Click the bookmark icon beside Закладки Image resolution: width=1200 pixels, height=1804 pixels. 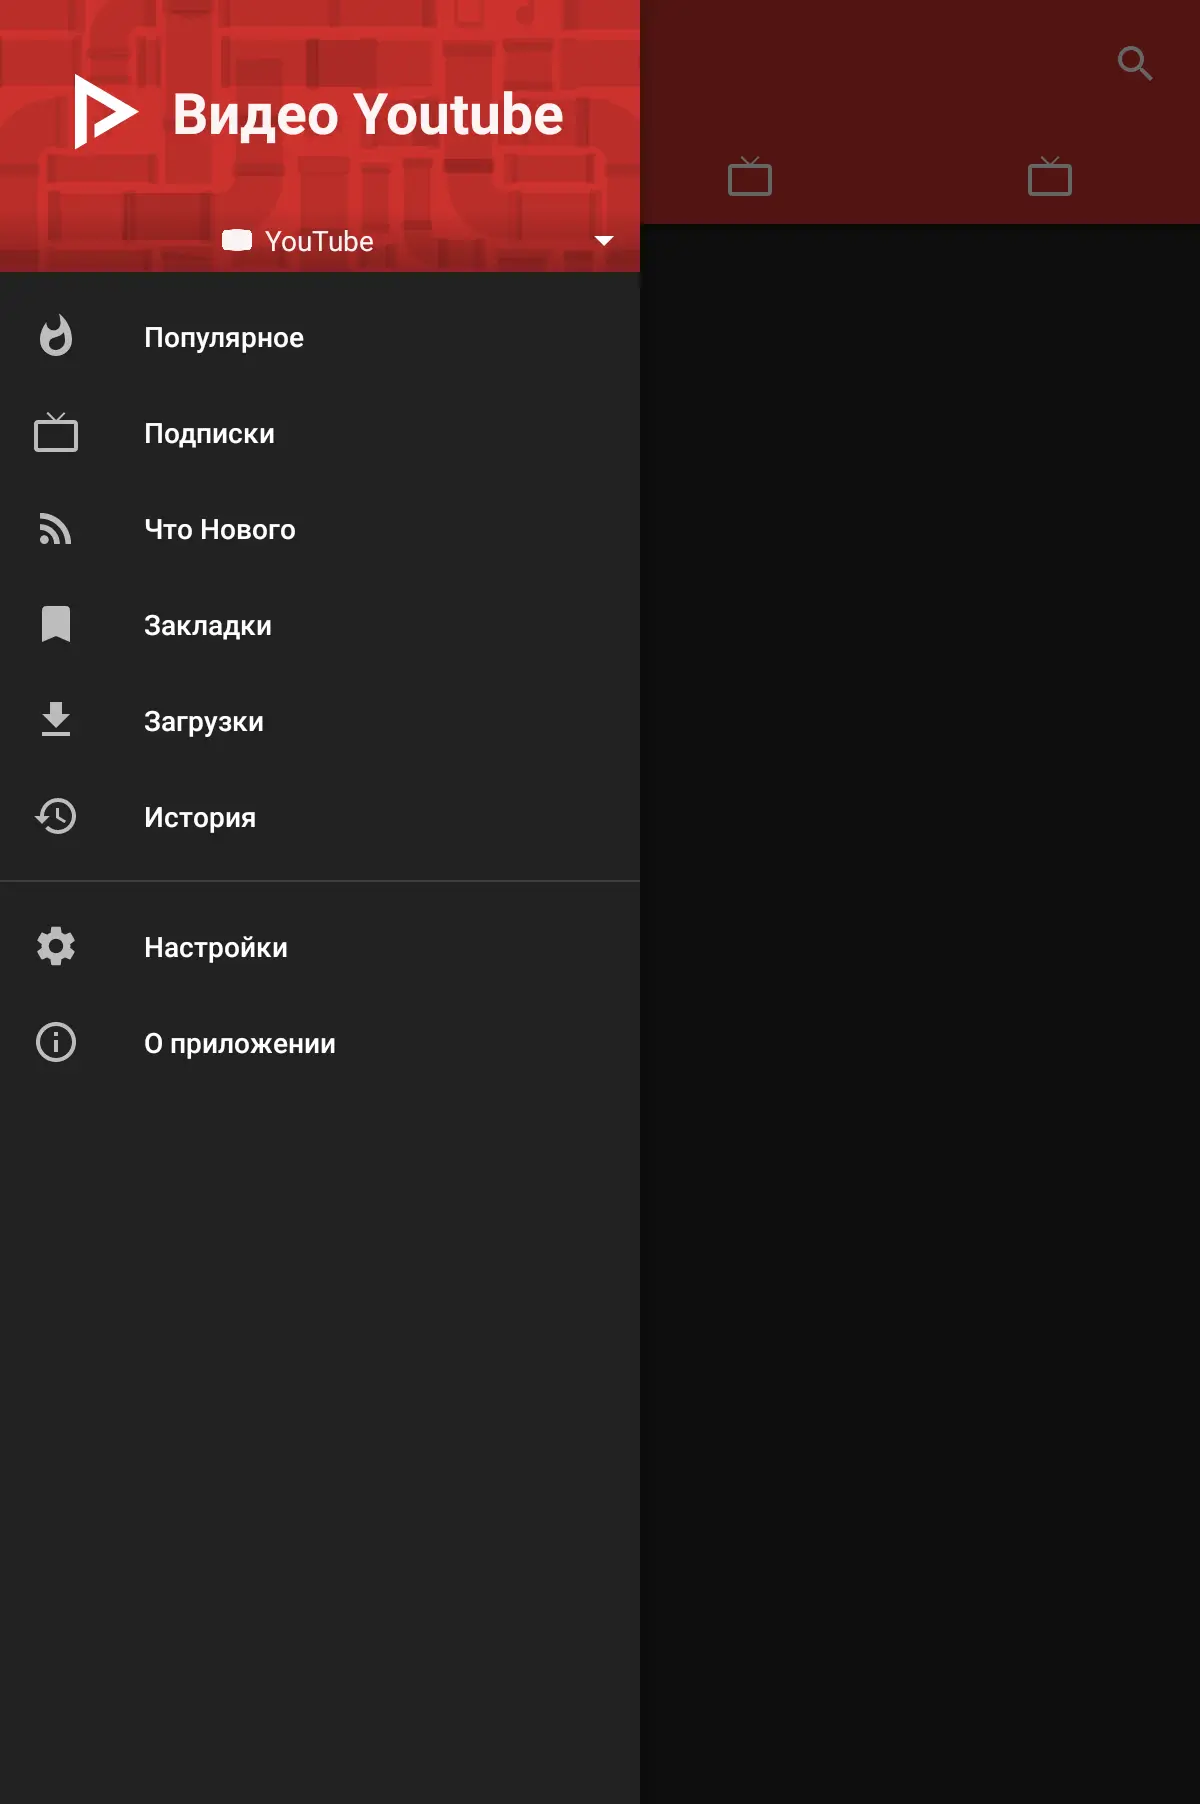[x=56, y=624]
